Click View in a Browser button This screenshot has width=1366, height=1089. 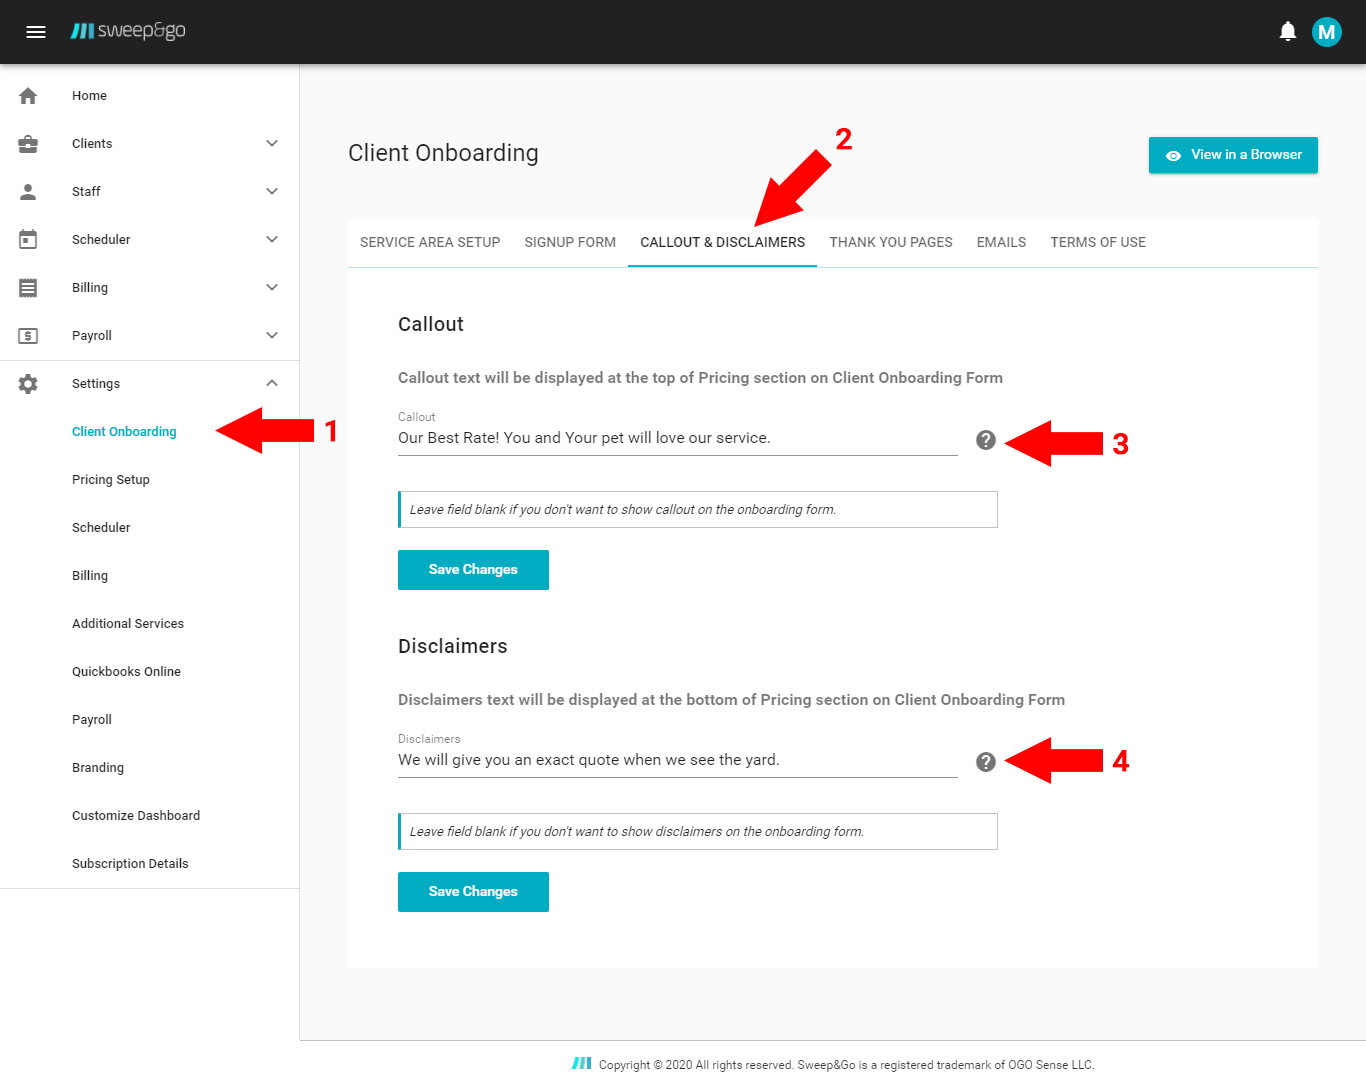pyautogui.click(x=1233, y=155)
